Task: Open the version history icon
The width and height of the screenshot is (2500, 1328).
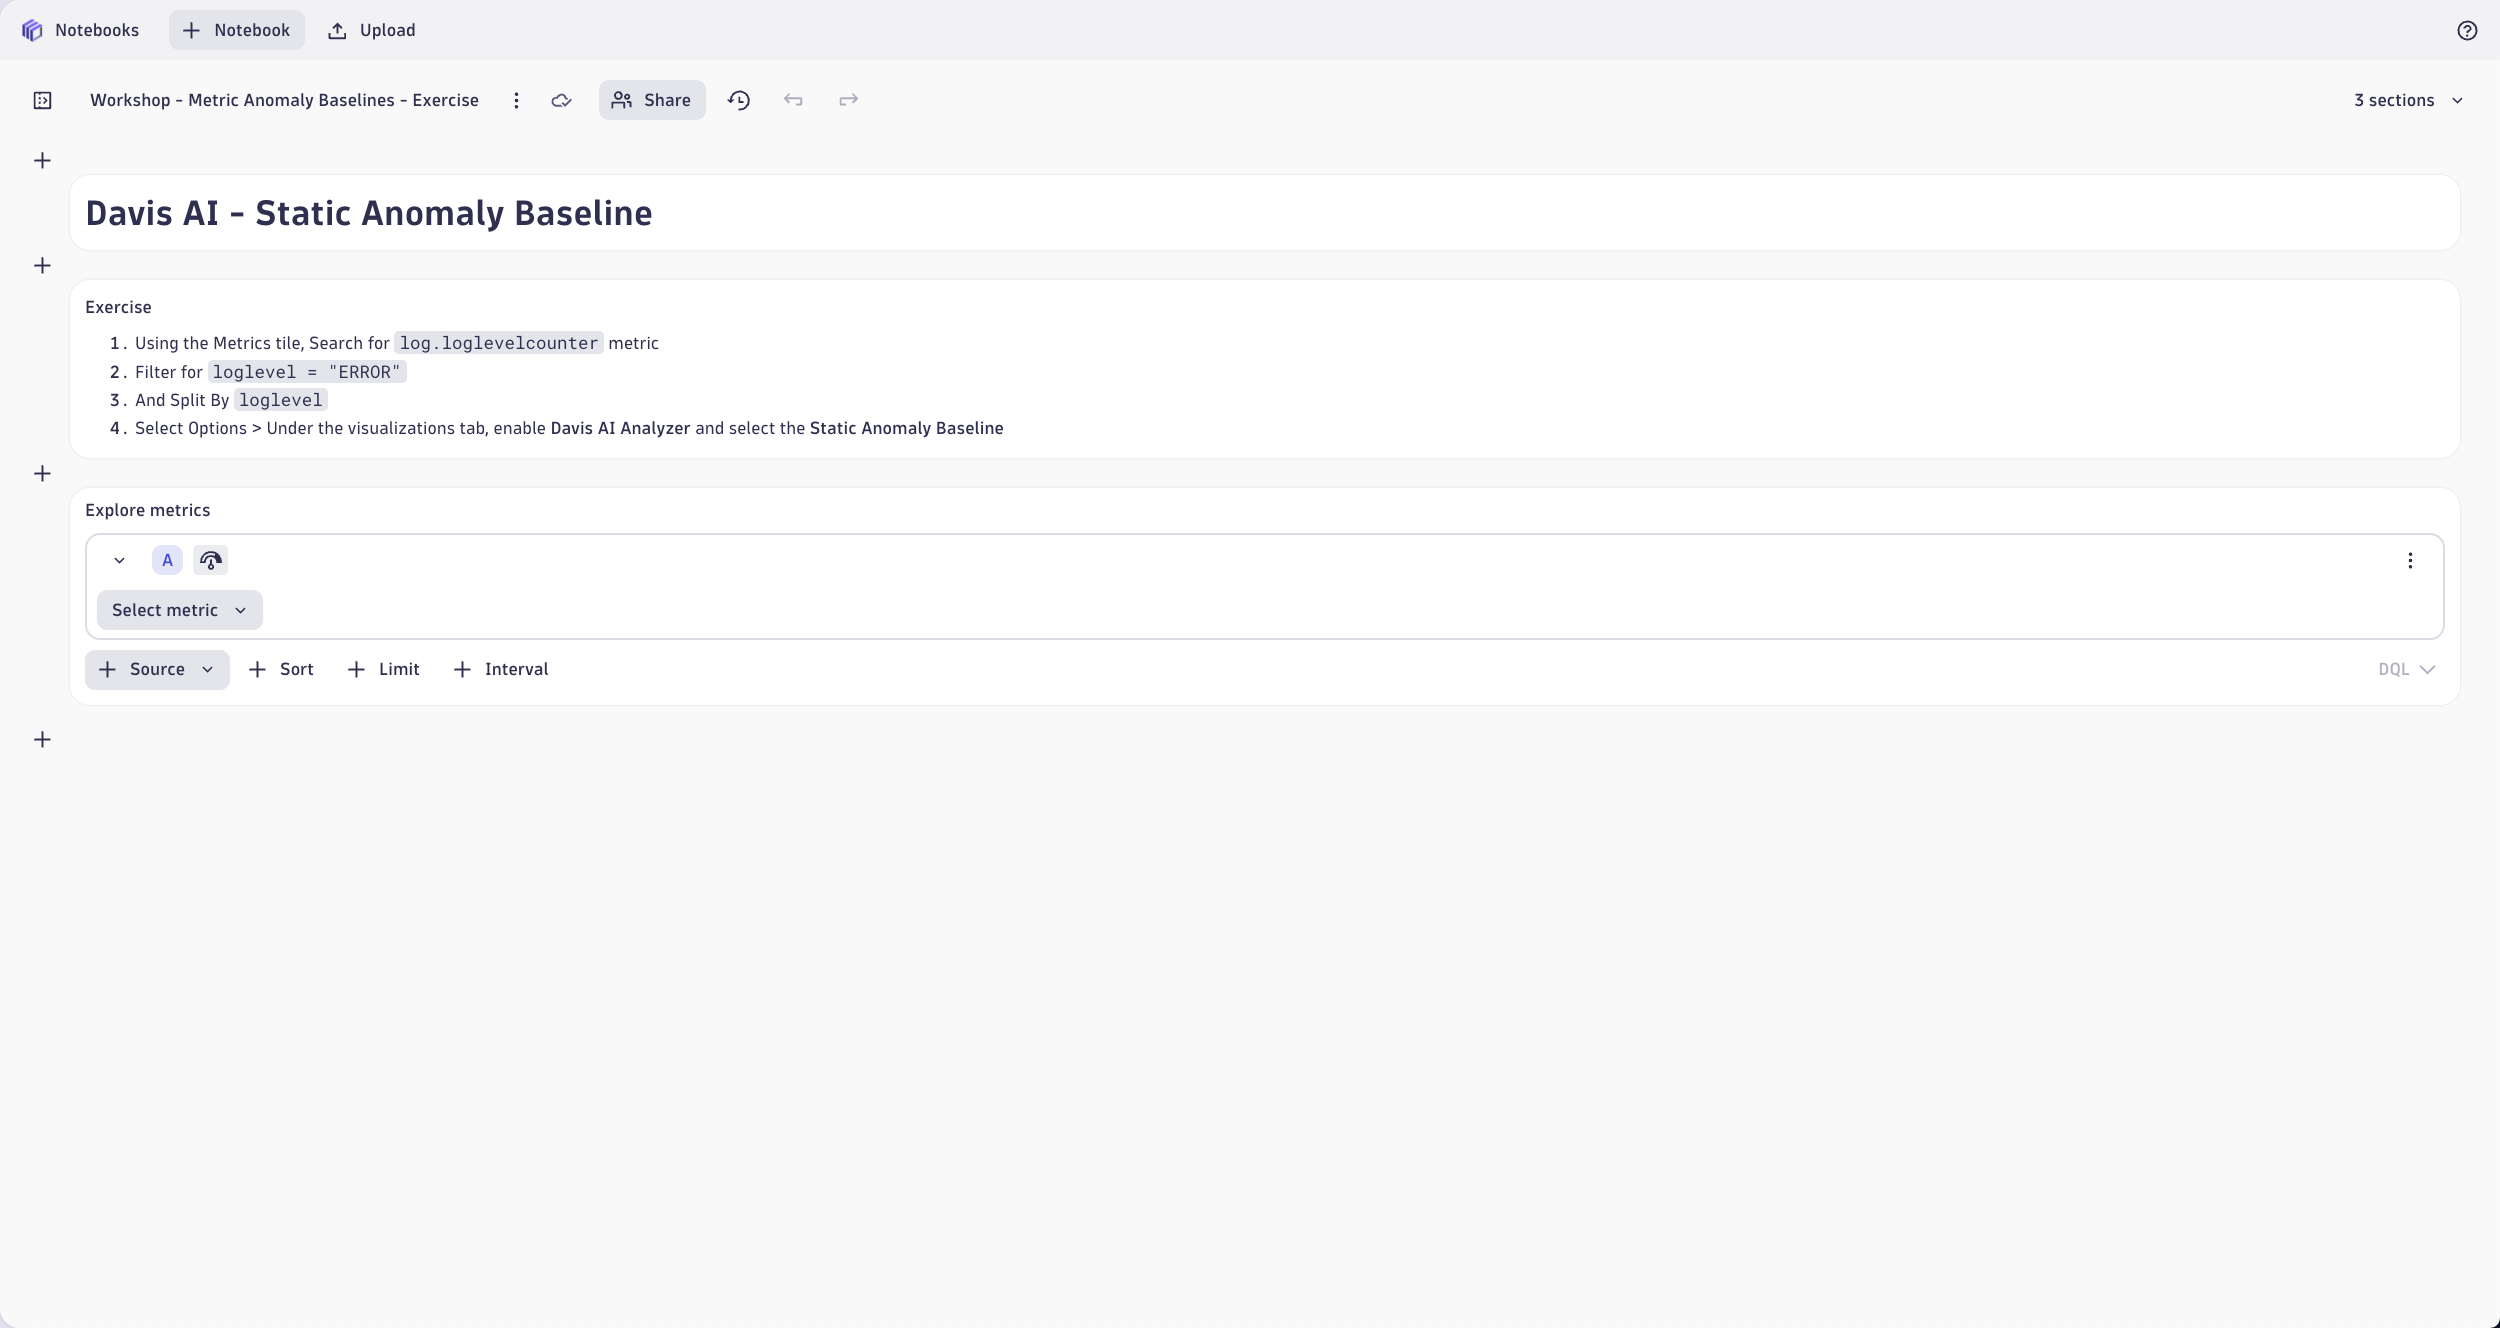Action: click(x=739, y=100)
